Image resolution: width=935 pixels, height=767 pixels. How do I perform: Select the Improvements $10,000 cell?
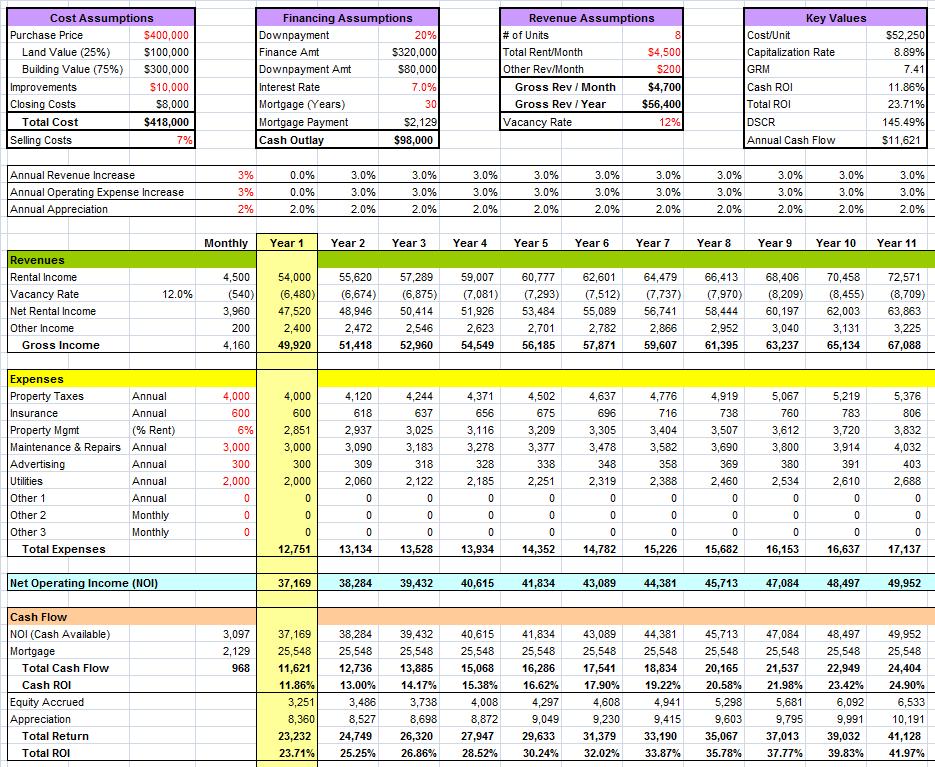pos(165,87)
